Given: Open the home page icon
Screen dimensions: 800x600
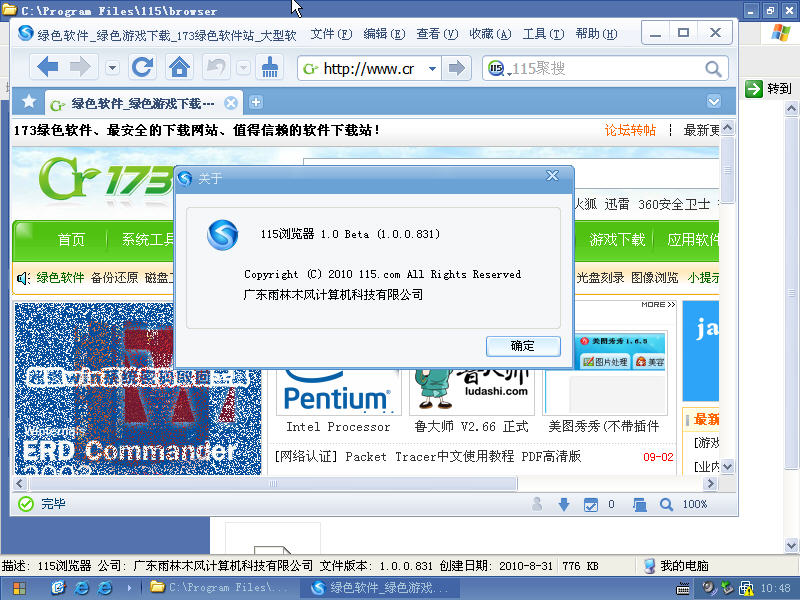Looking at the screenshot, I should tap(180, 67).
